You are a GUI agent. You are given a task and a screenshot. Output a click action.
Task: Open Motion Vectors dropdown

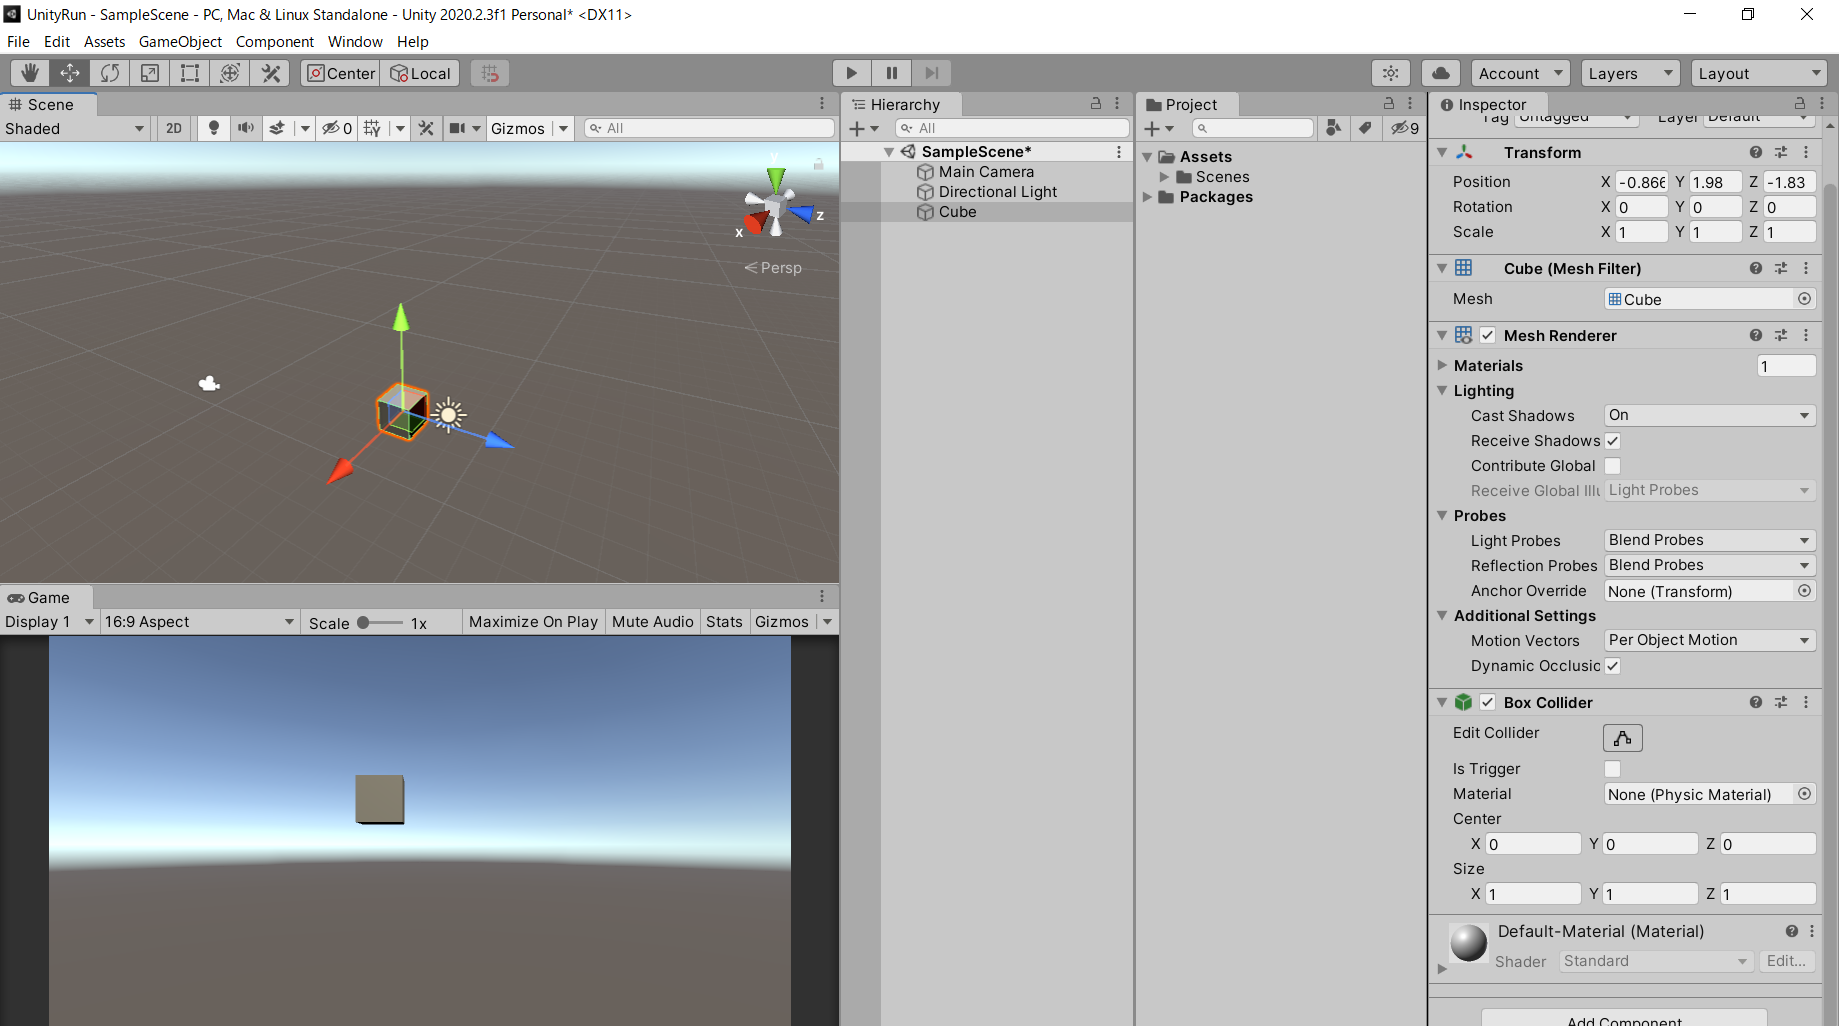click(1710, 640)
